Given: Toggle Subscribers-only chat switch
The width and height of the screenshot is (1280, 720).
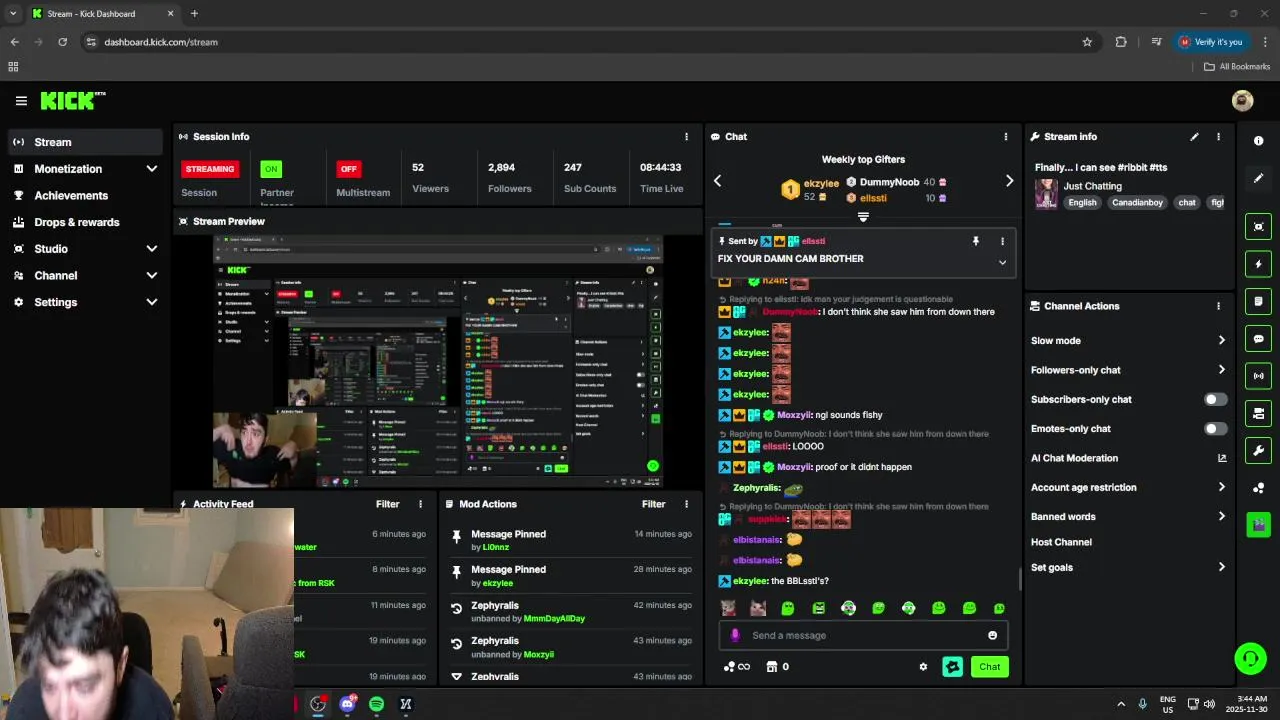Looking at the screenshot, I should [x=1215, y=399].
